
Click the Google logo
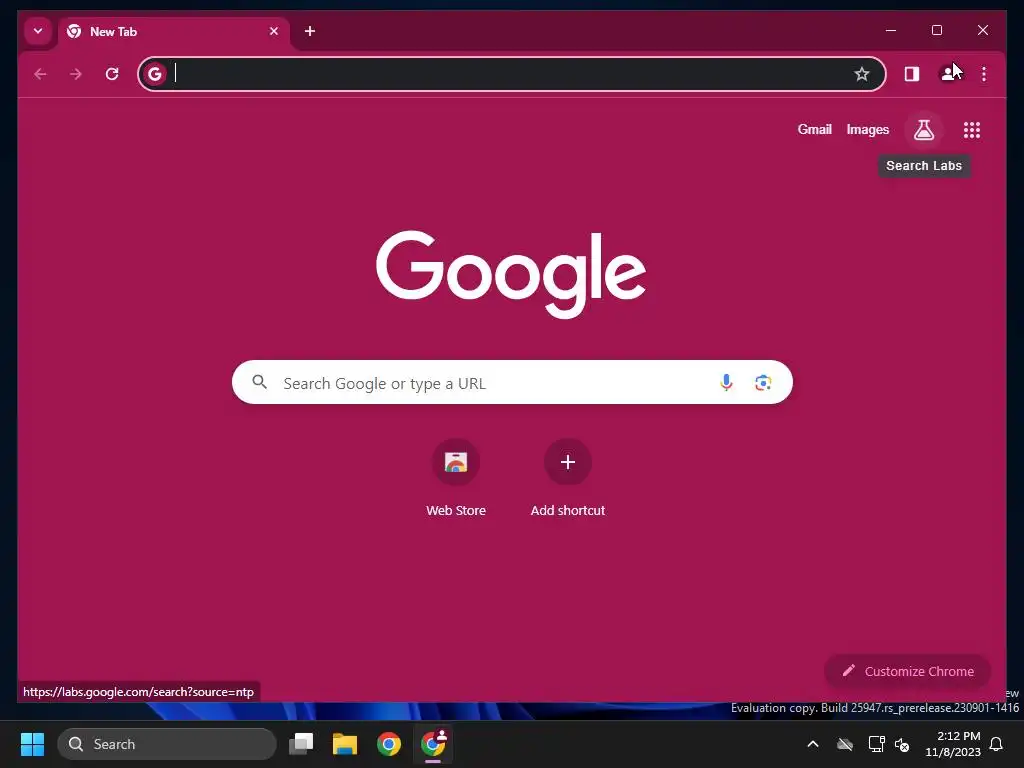coord(511,274)
